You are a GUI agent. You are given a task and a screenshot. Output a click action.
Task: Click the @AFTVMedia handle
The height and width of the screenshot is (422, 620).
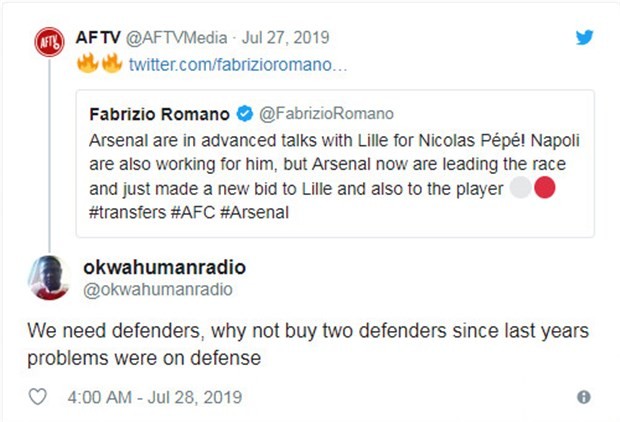click(175, 38)
